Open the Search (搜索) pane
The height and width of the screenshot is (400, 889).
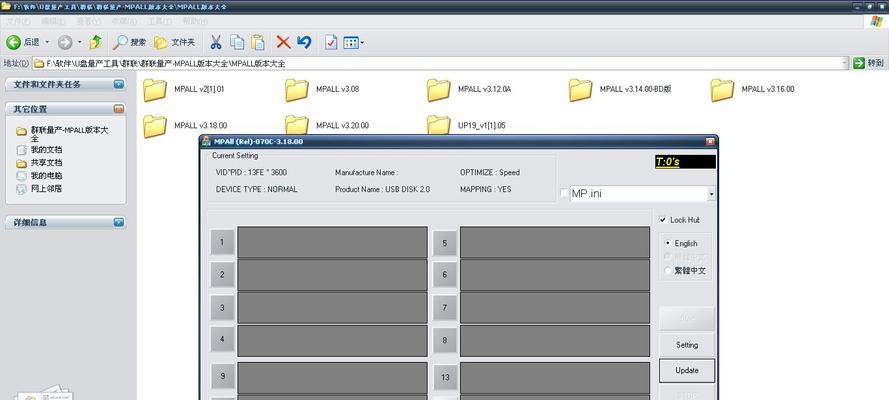[129, 42]
